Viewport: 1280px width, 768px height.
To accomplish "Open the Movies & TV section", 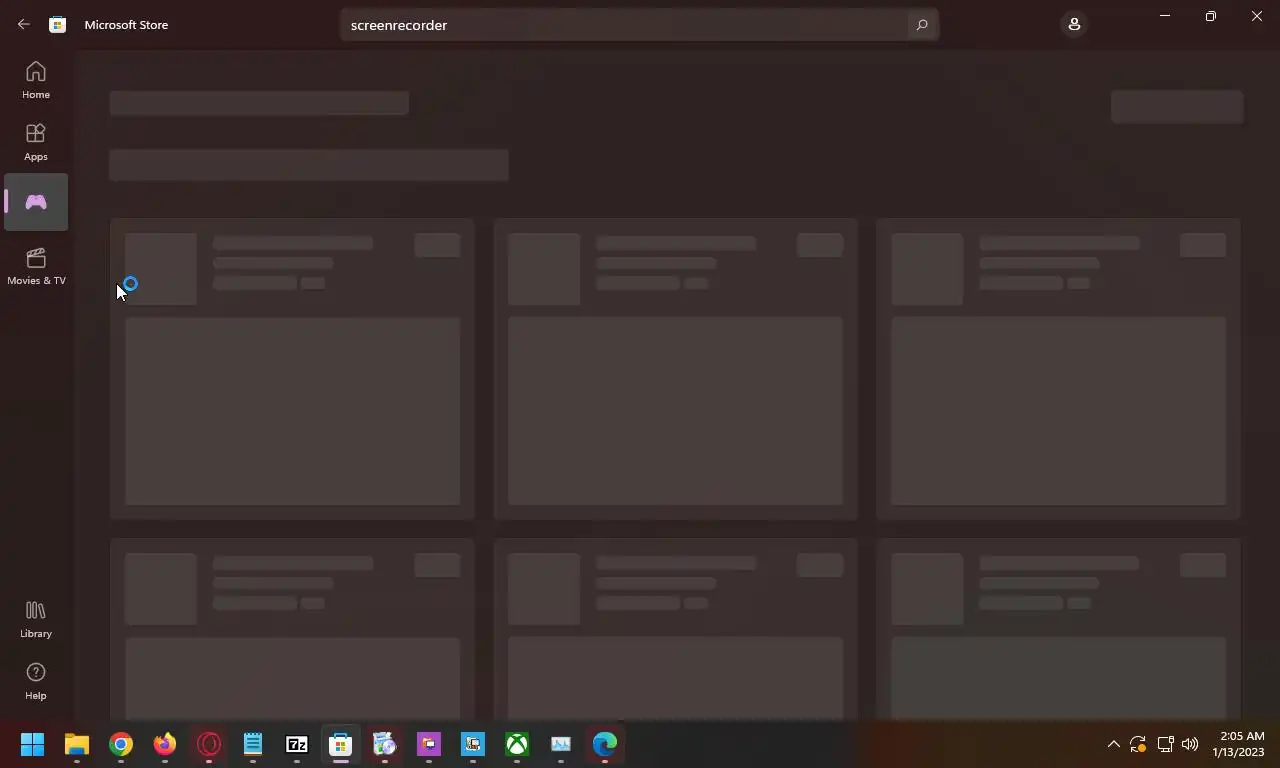I will pos(36,266).
